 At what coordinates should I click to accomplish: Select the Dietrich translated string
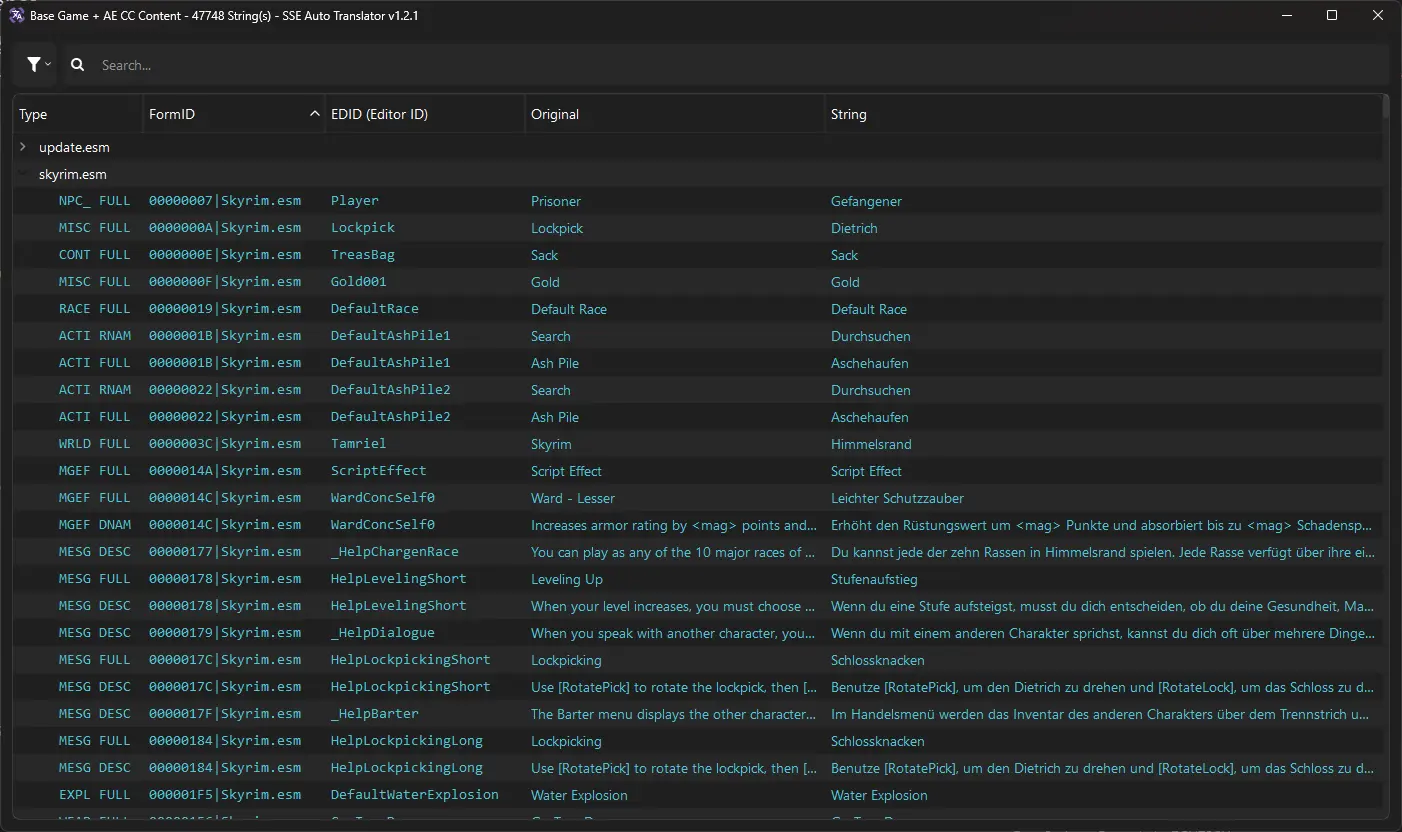(x=854, y=228)
